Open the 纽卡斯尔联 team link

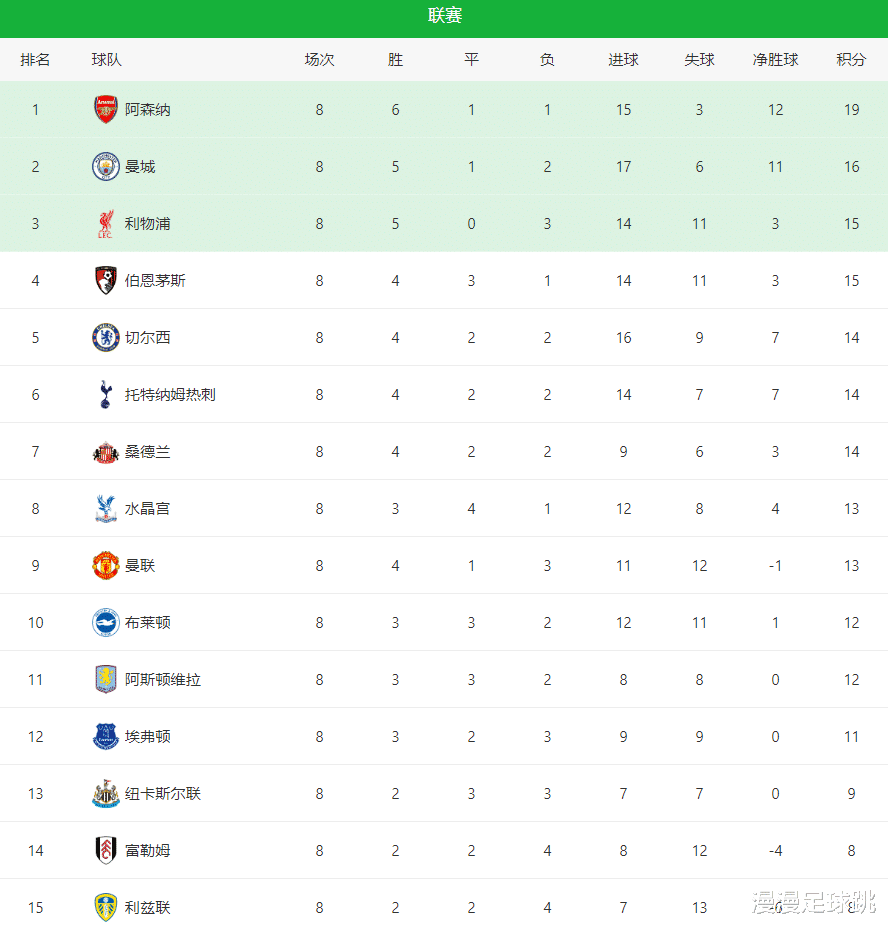pyautogui.click(x=162, y=794)
